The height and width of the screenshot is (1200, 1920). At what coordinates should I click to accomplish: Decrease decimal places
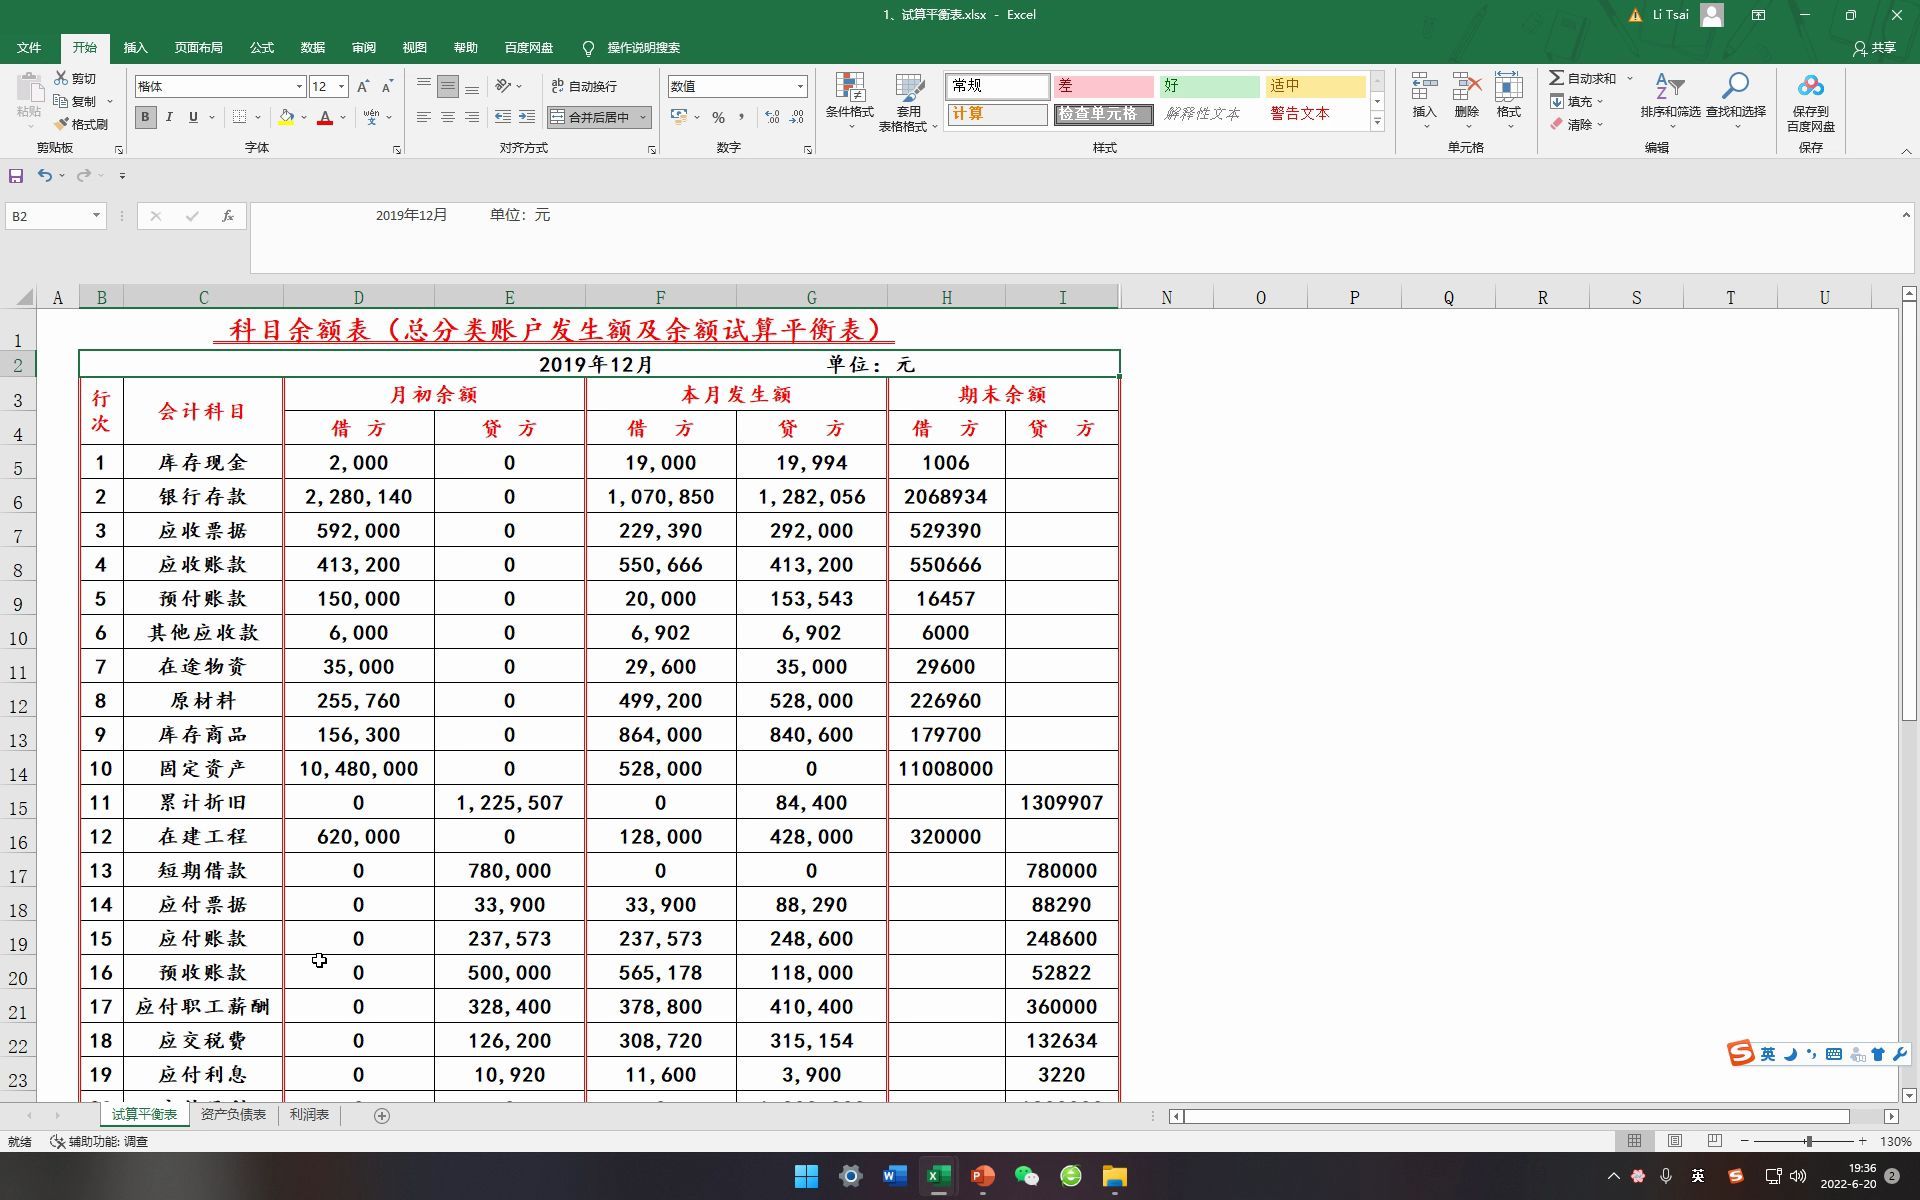pos(797,117)
